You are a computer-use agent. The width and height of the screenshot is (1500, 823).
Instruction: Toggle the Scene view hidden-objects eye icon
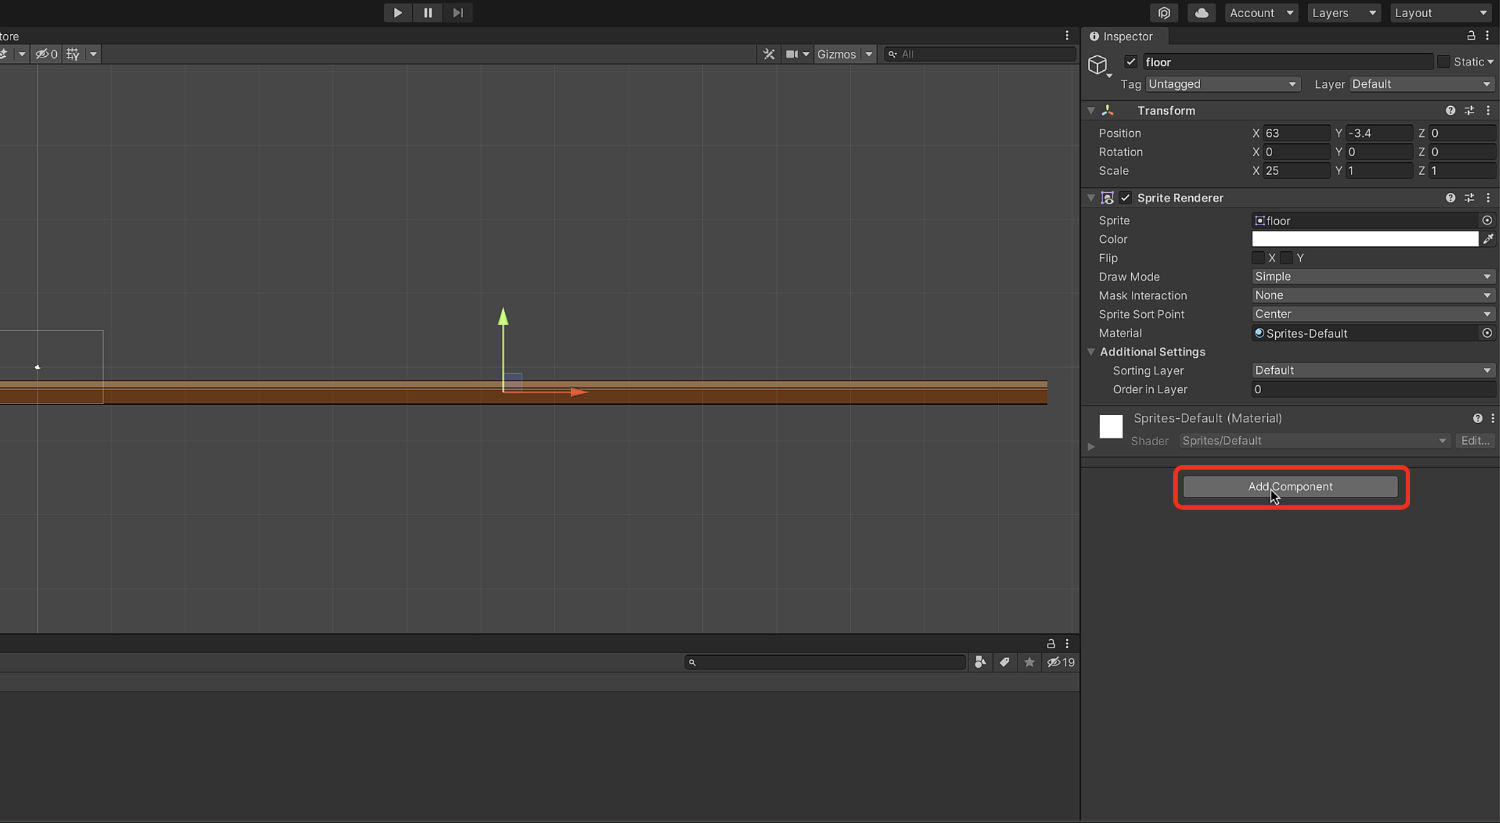(46, 54)
